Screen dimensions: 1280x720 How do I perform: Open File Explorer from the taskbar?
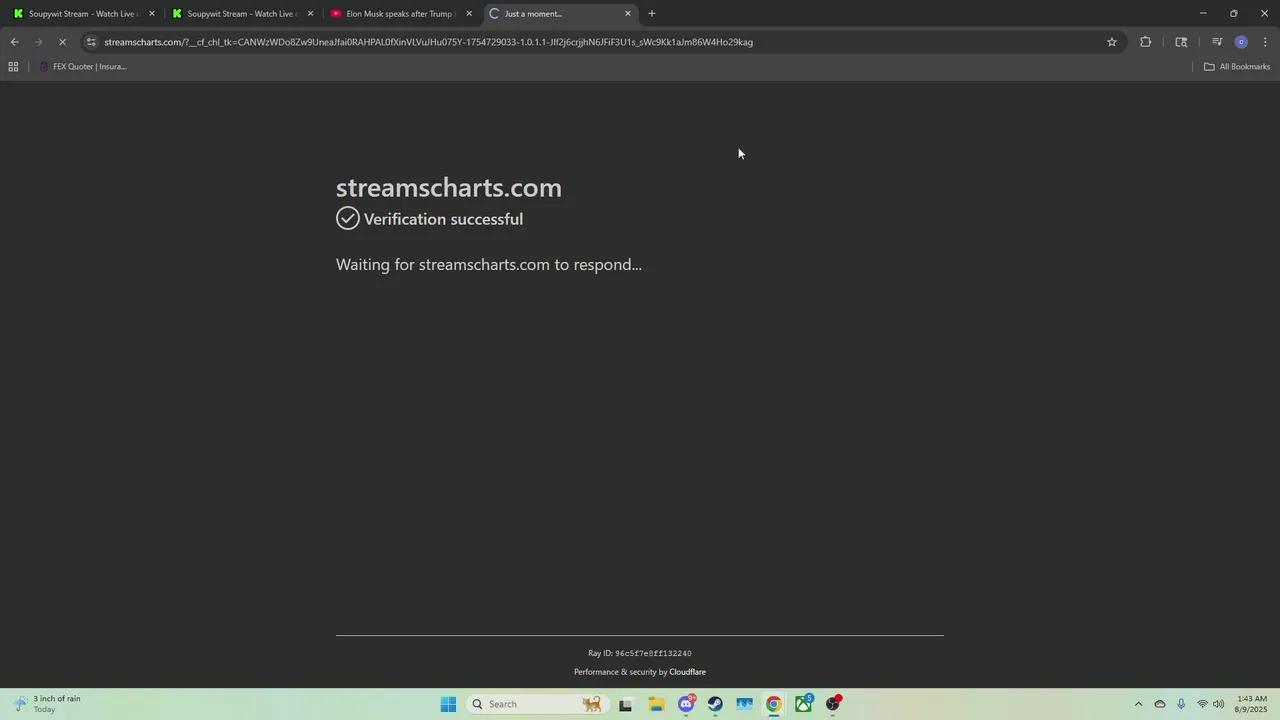(656, 704)
